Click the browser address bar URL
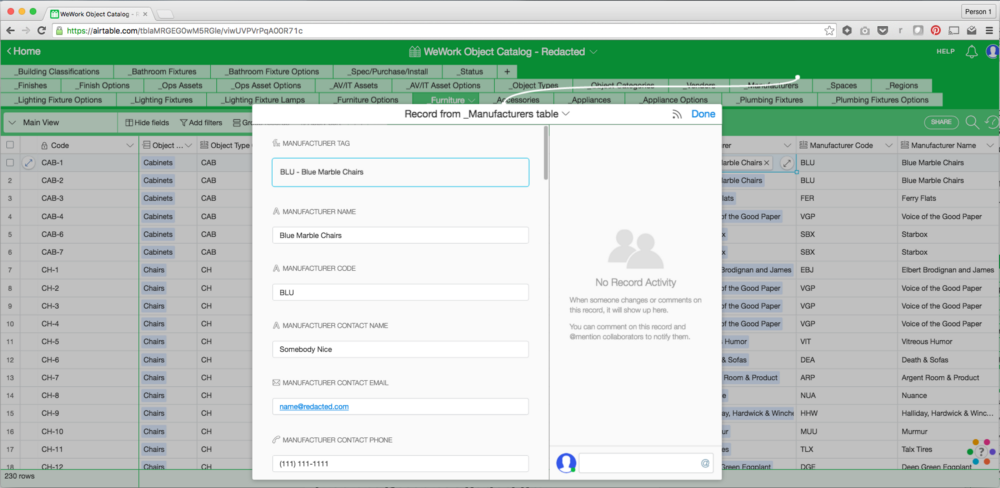This screenshot has height=488, width=1000. 184,30
